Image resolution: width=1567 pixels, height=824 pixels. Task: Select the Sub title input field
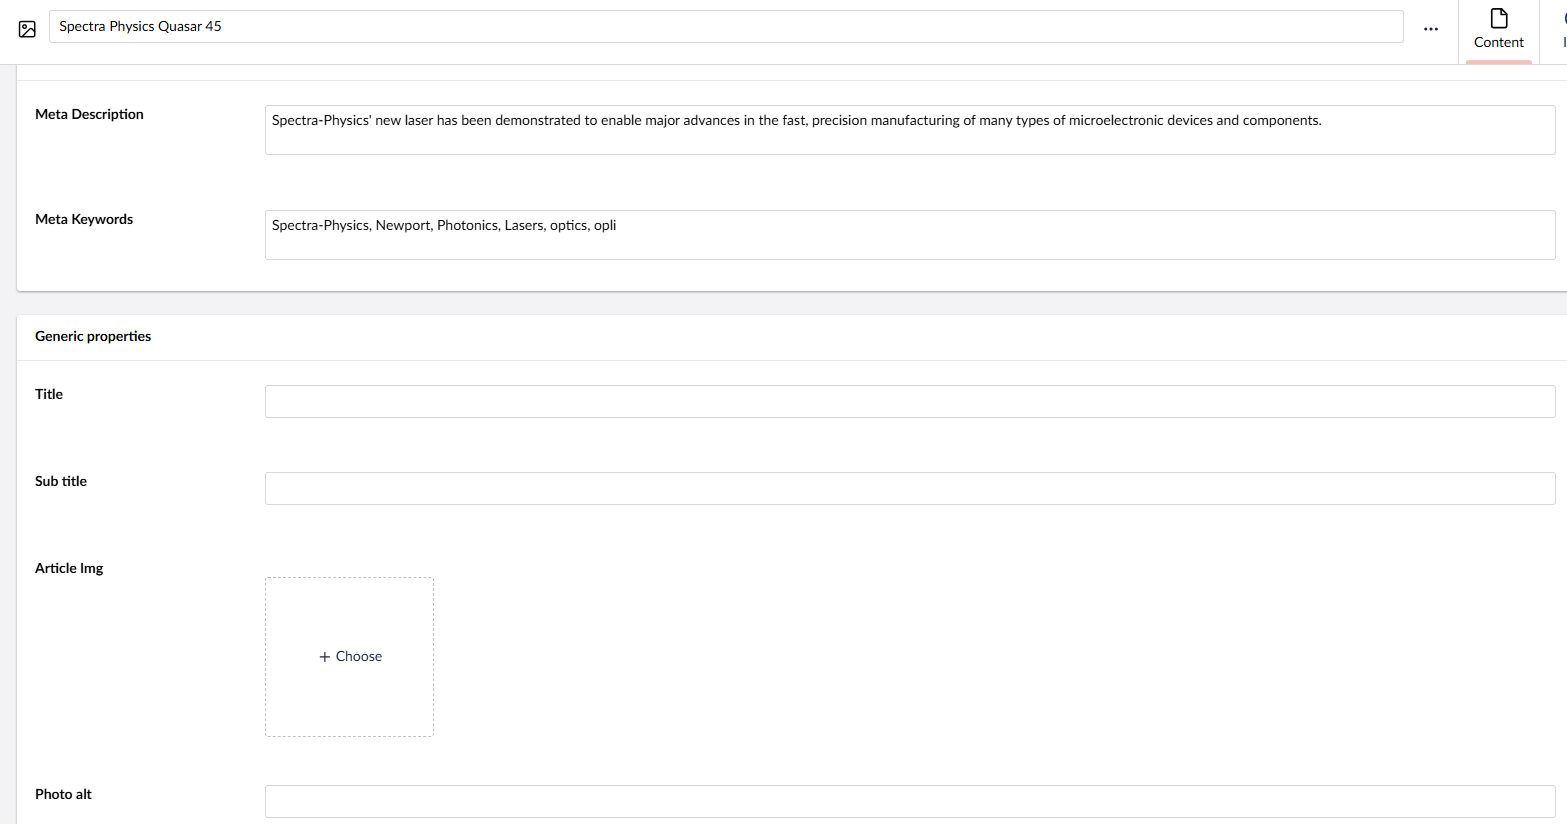(909, 489)
